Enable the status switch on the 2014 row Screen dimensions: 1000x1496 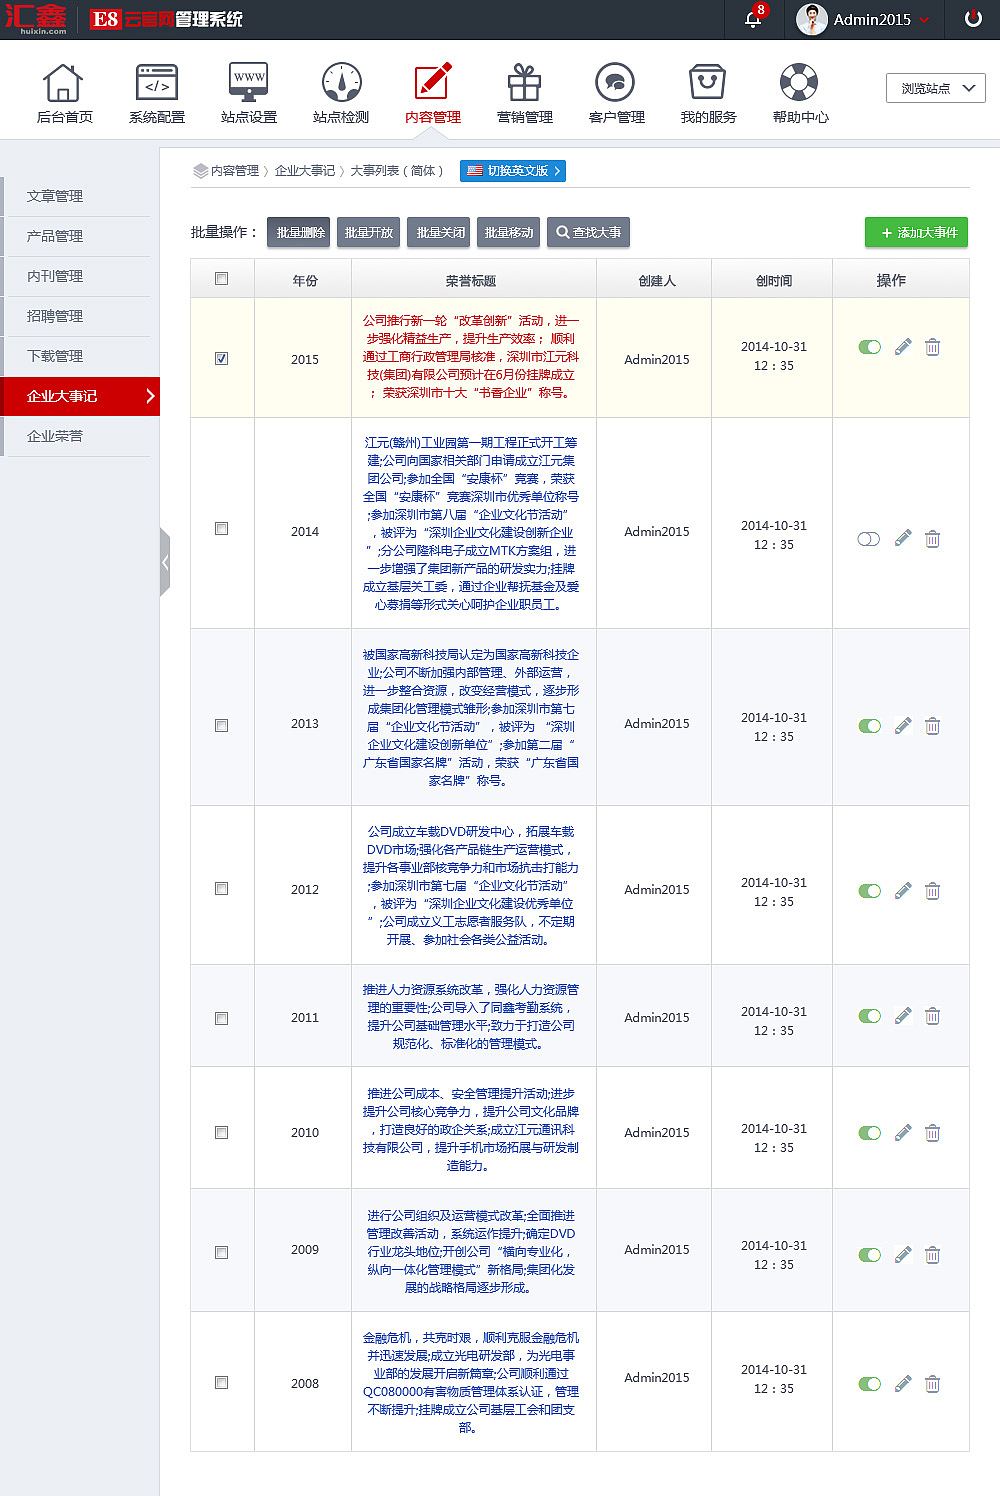(868, 539)
